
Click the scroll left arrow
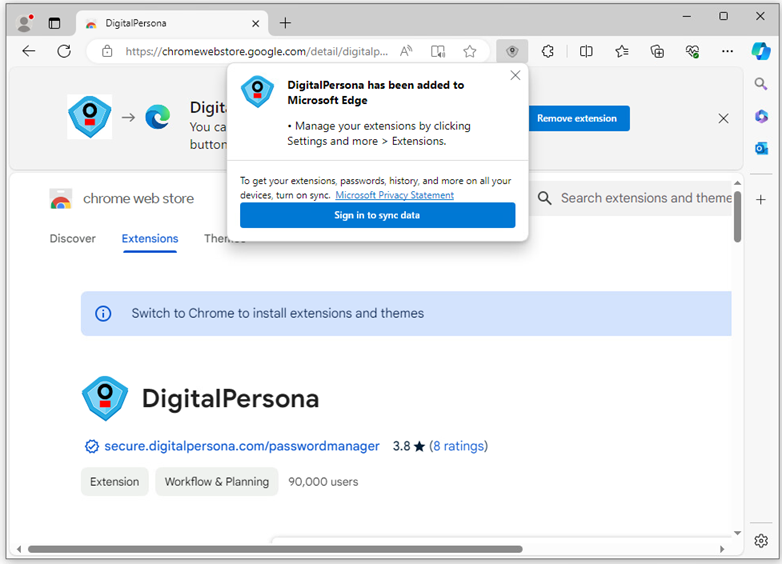19,549
